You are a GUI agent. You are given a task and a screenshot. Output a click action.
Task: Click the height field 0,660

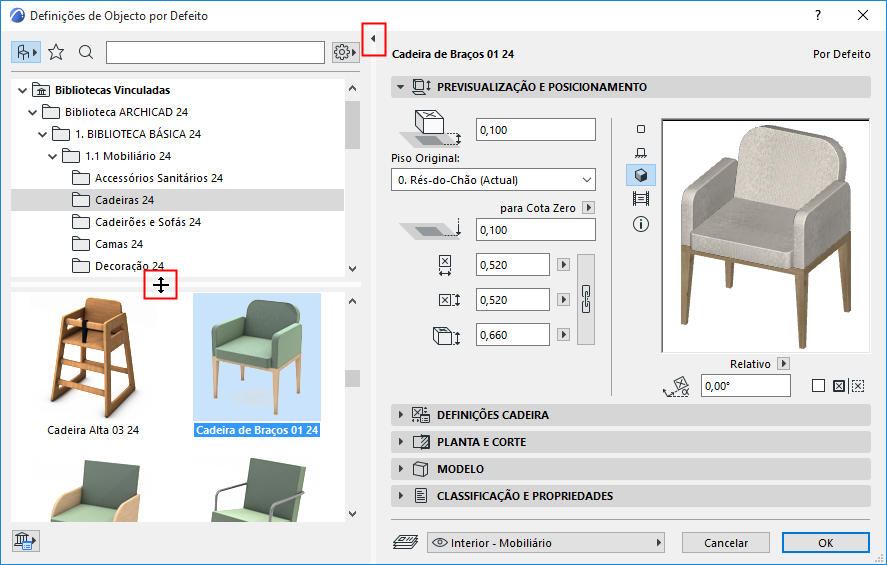point(513,335)
